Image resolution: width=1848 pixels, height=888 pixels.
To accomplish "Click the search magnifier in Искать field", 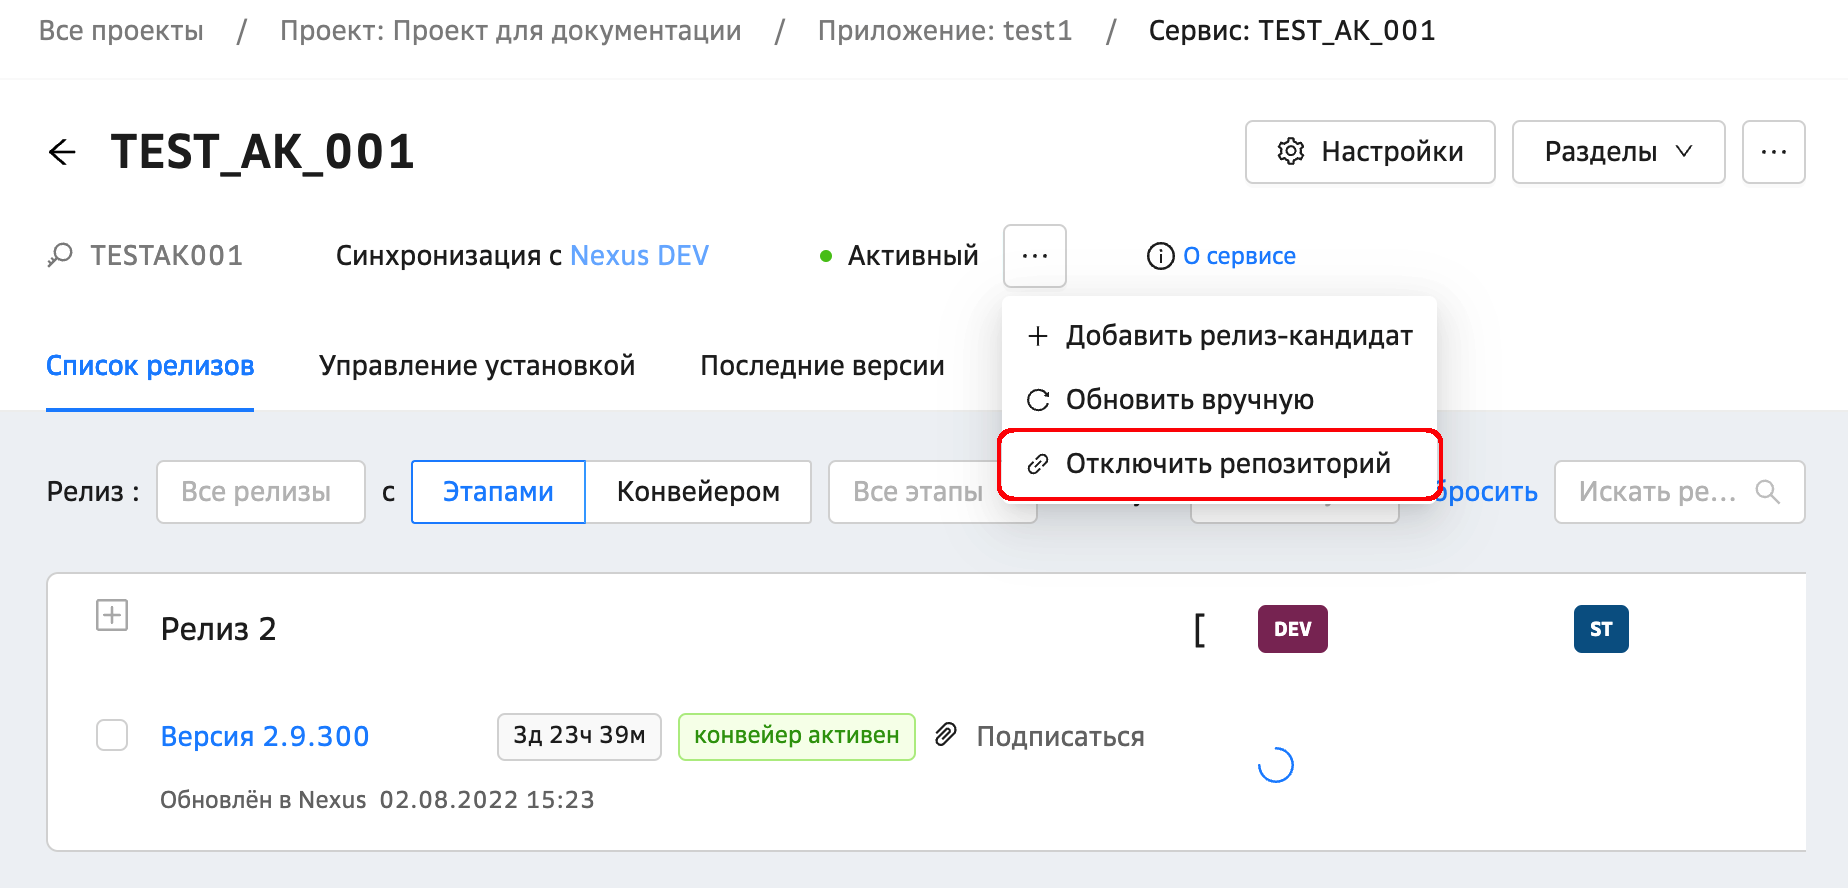I will tap(1767, 492).
